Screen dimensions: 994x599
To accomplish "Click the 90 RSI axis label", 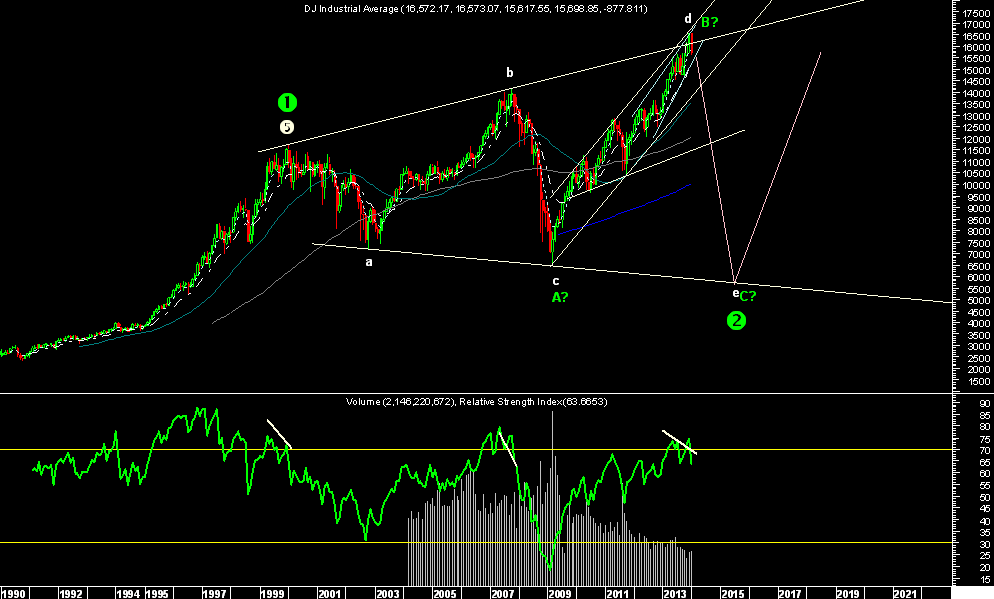I will pyautogui.click(x=985, y=404).
